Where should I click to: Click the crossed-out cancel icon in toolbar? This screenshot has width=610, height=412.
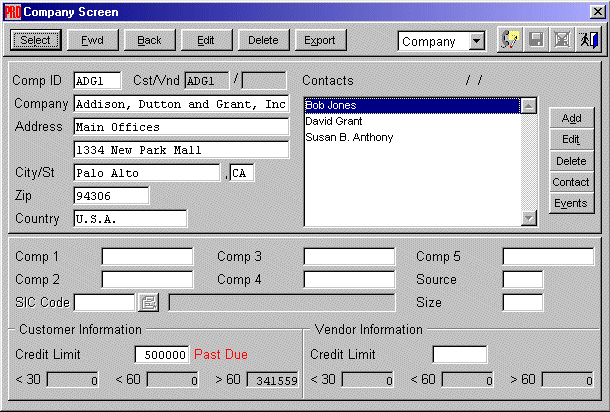point(564,40)
